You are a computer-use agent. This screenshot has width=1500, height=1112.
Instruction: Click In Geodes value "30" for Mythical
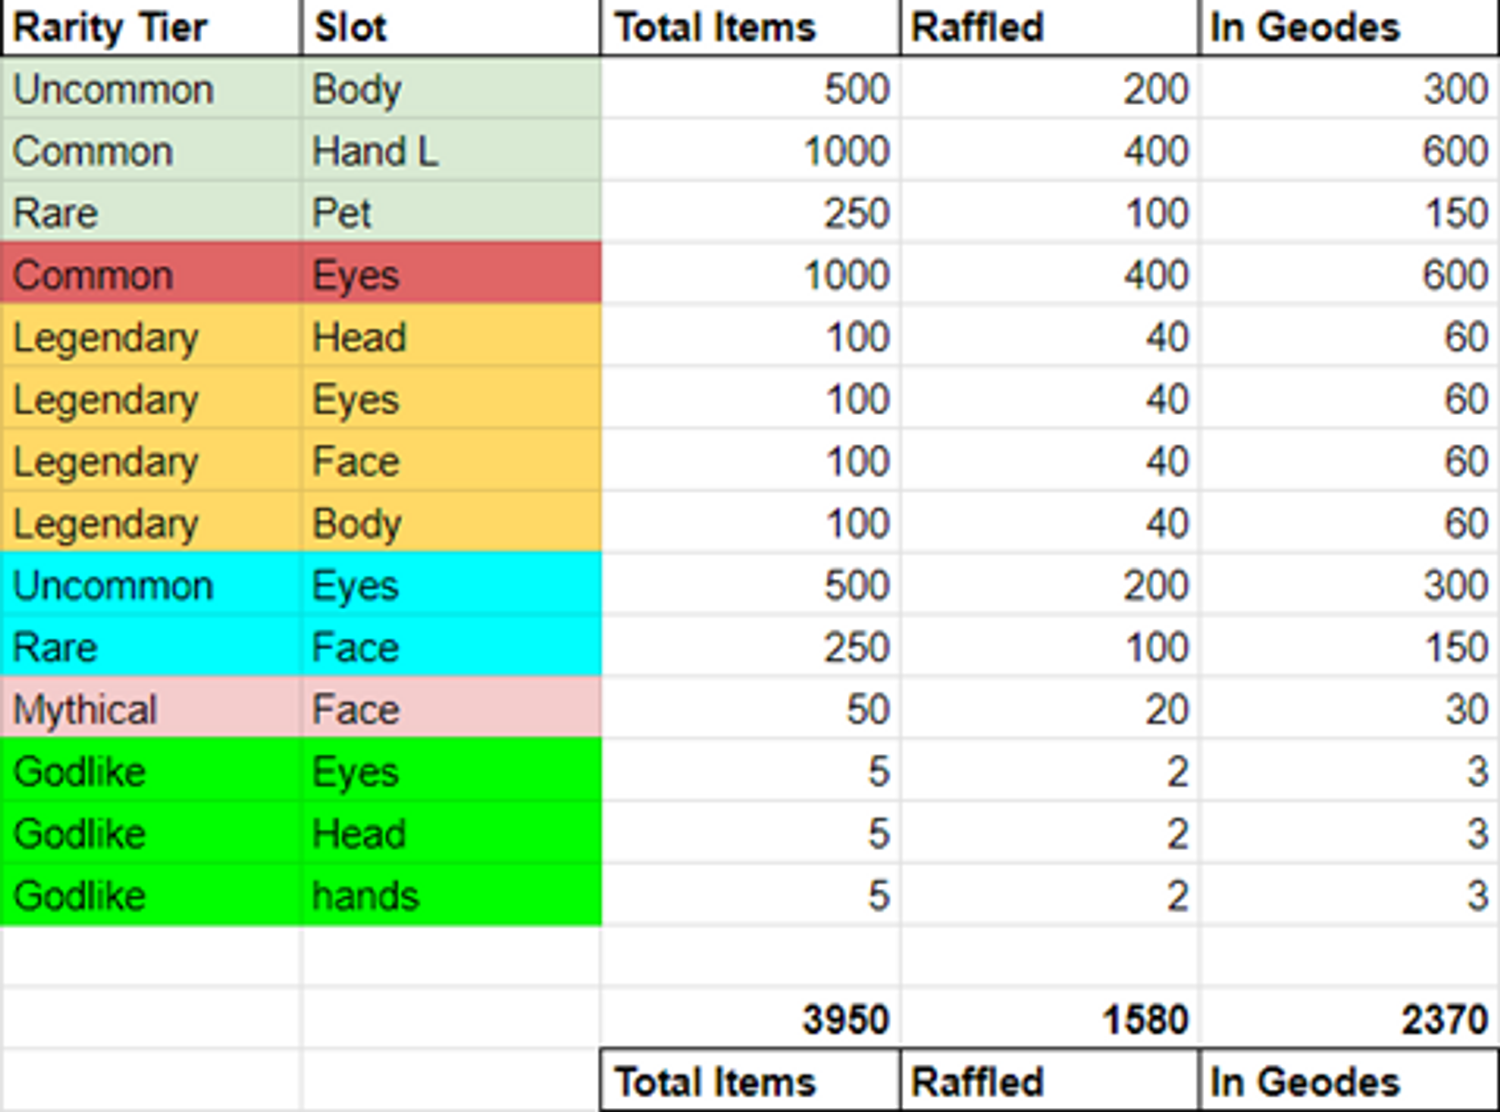(x=1348, y=709)
